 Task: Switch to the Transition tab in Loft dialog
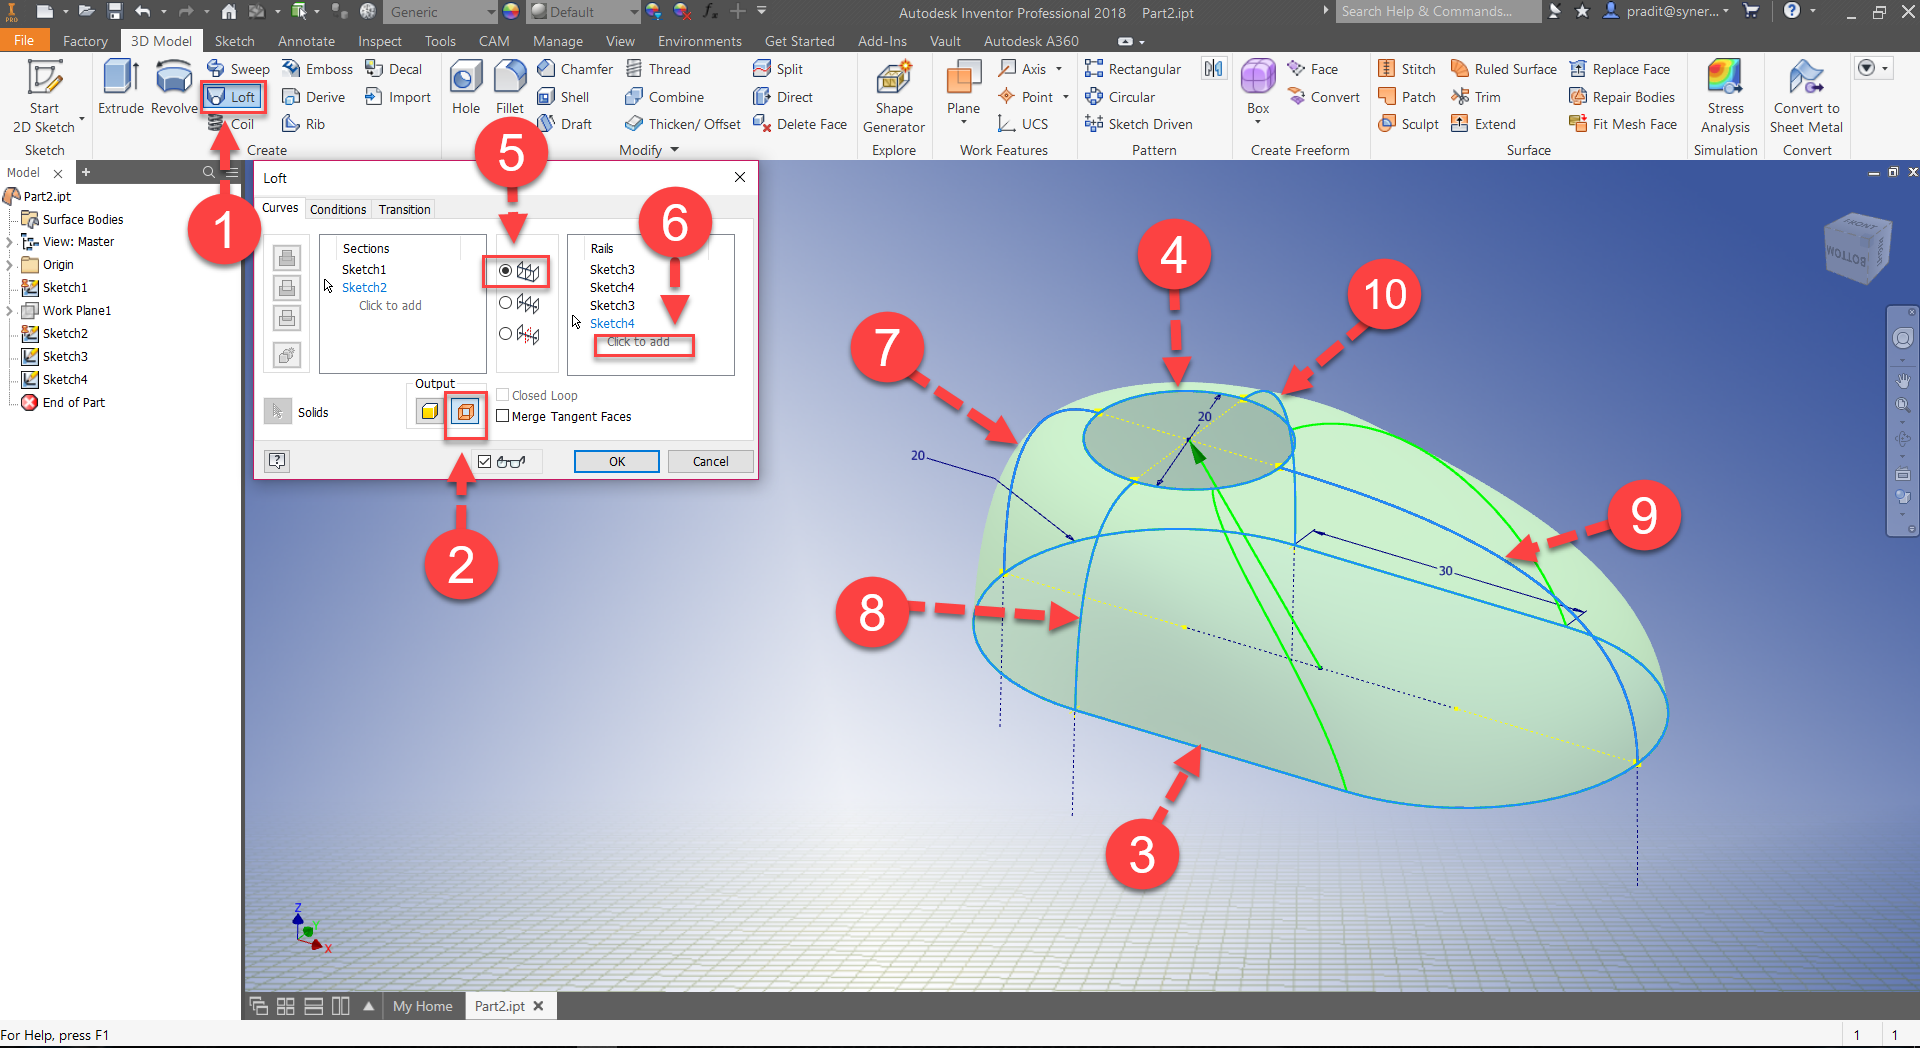(404, 209)
